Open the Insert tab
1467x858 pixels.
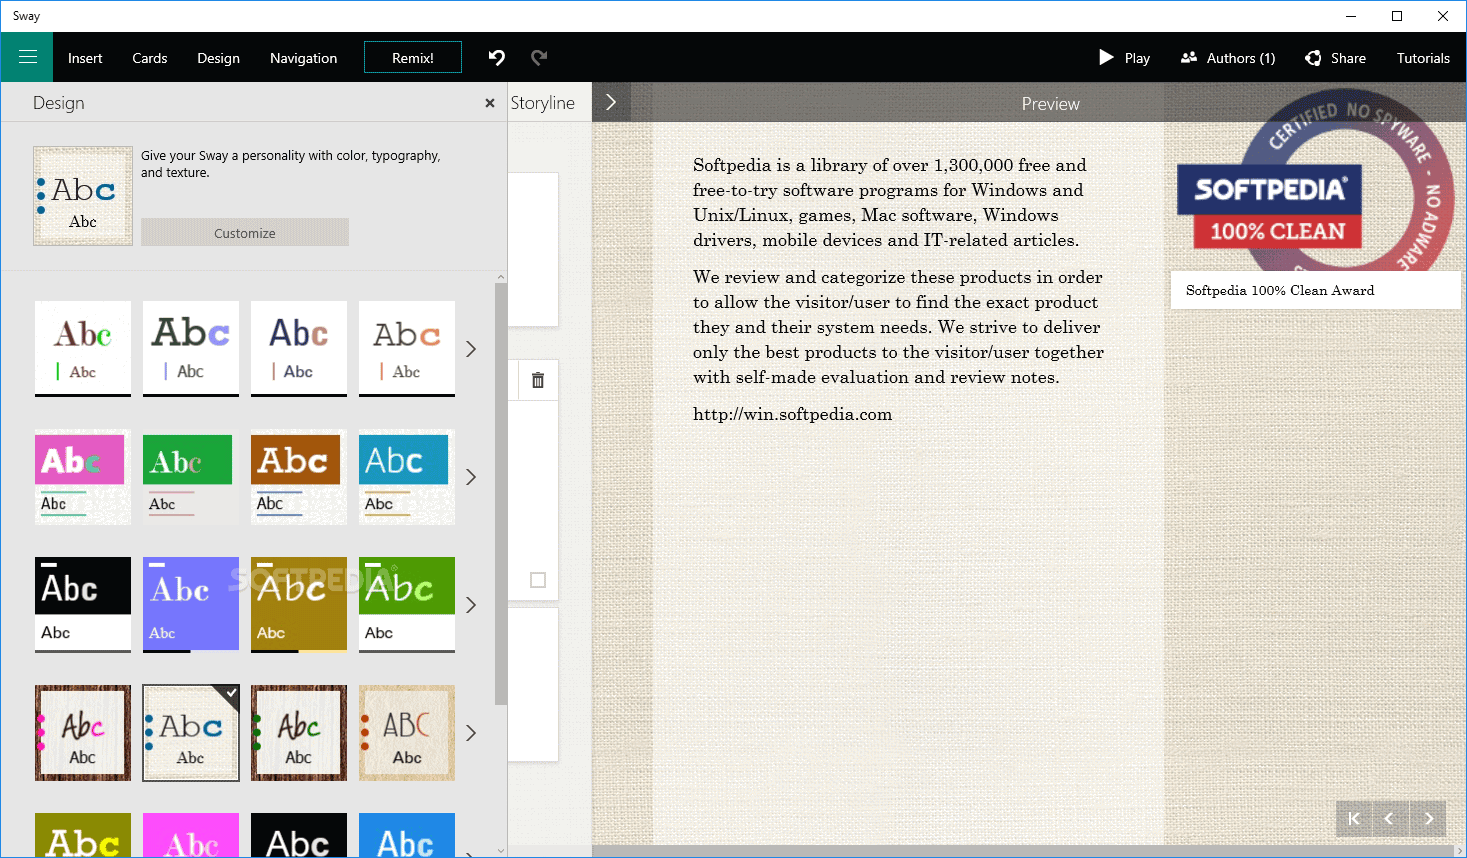pyautogui.click(x=85, y=58)
